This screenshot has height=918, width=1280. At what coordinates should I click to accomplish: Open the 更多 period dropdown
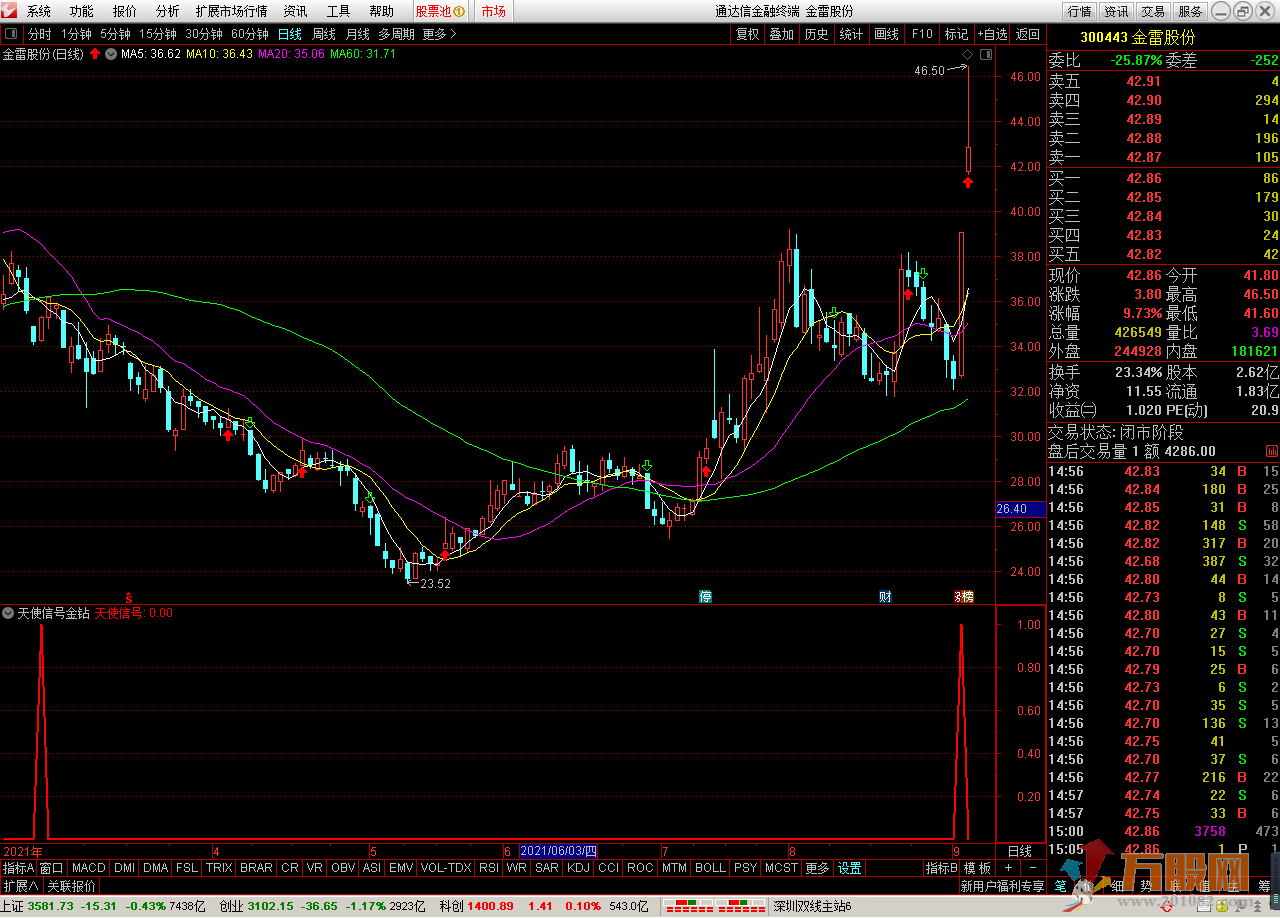(440, 34)
